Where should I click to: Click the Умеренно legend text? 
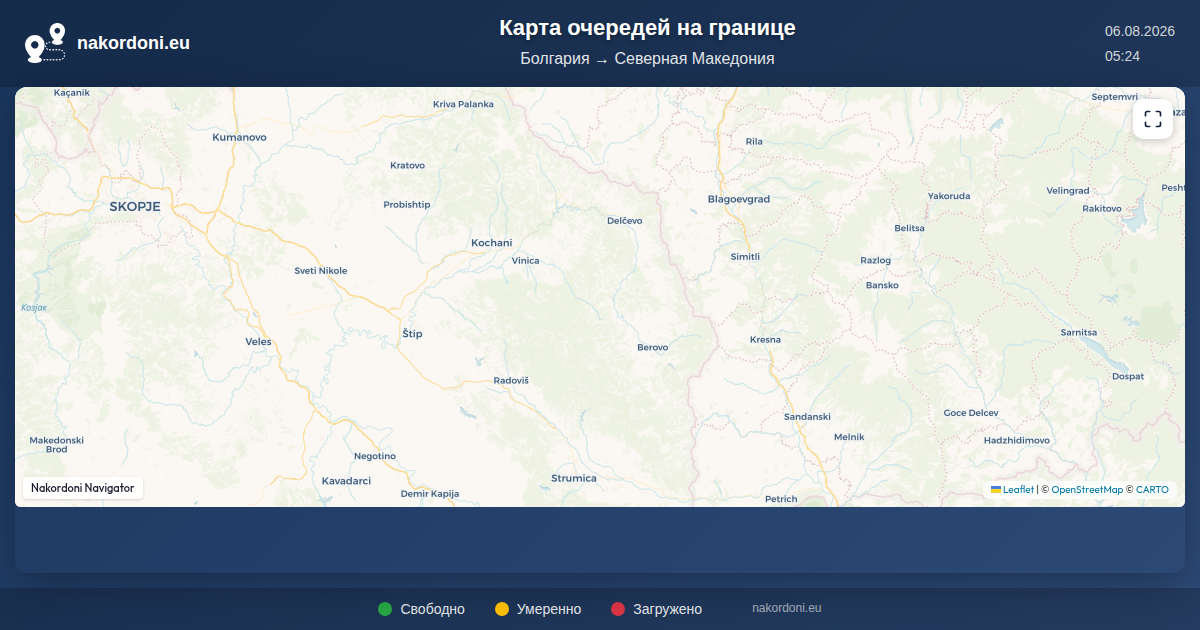[x=549, y=609]
